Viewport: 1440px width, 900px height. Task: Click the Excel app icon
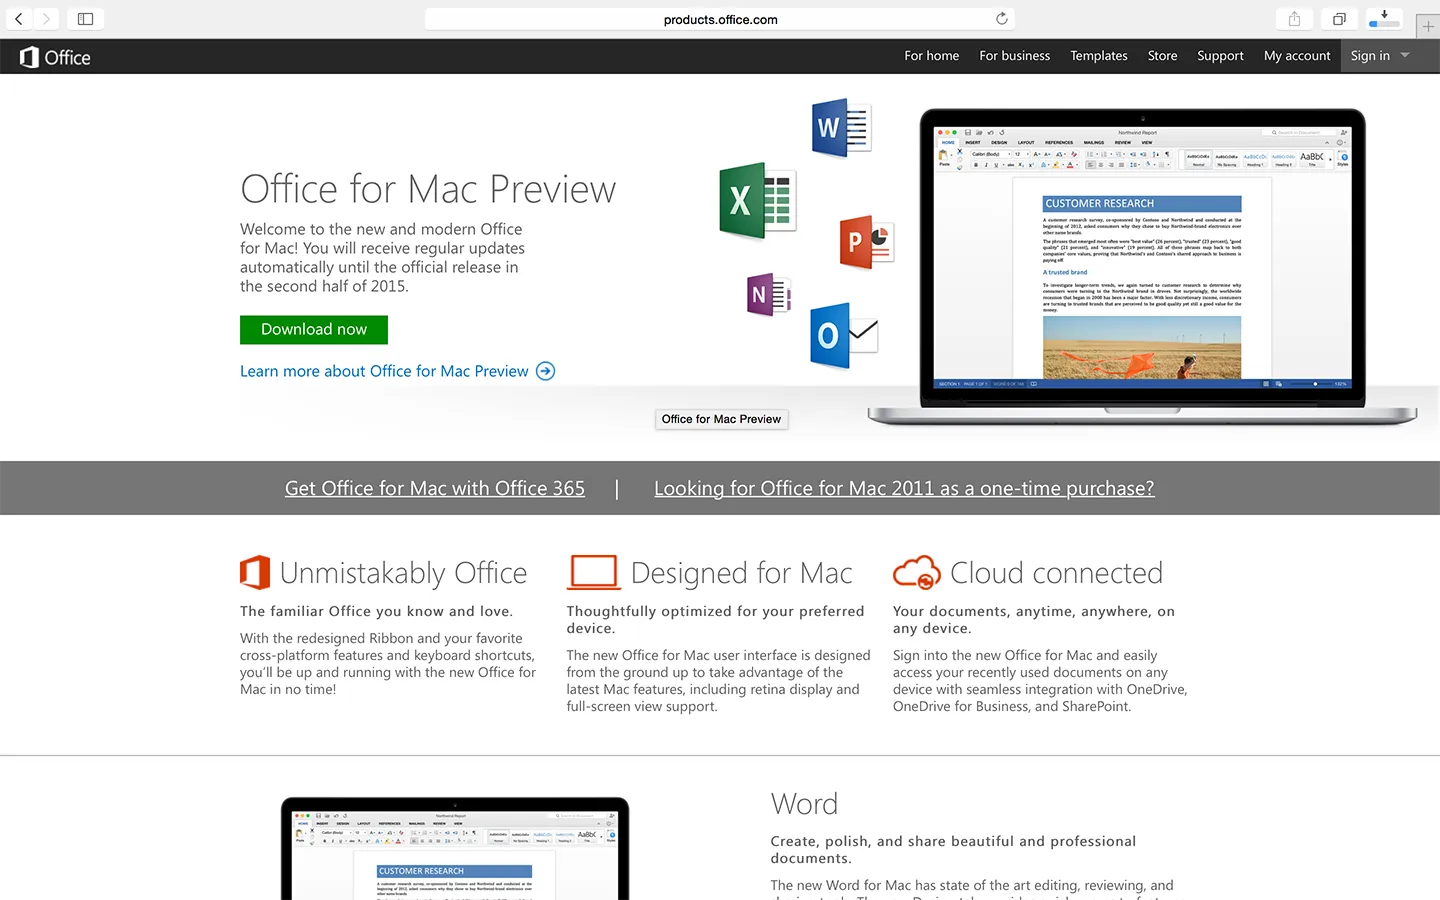pyautogui.click(x=757, y=201)
